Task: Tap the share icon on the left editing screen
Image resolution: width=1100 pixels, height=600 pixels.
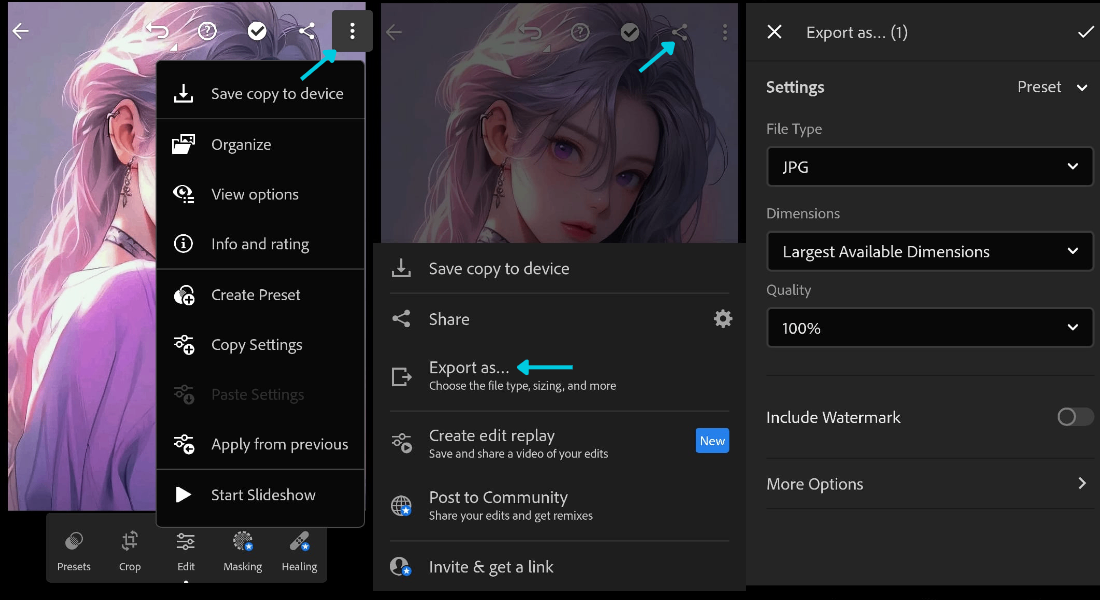Action: tap(307, 31)
